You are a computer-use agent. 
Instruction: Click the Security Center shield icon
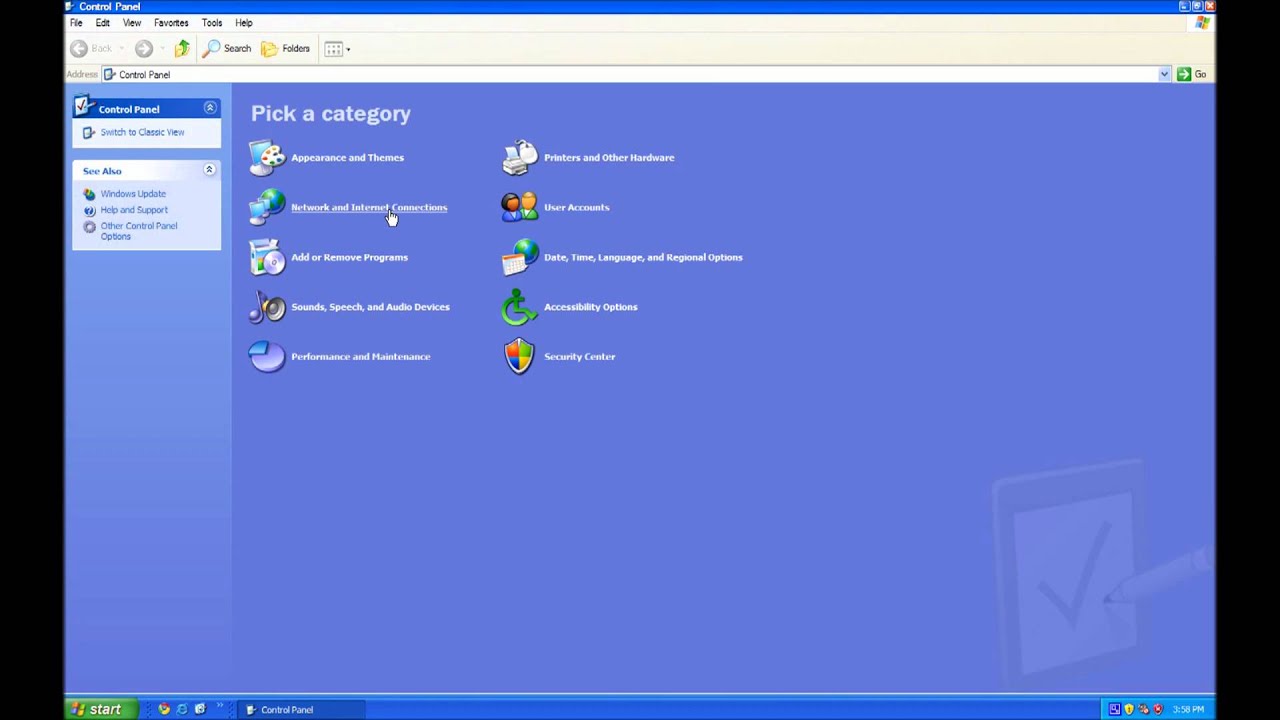[x=519, y=356]
